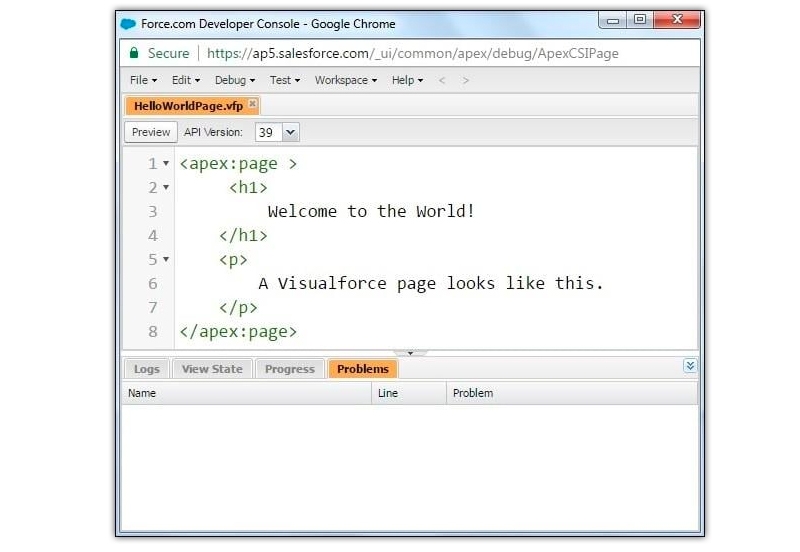Click the forward arrow in menu bar

[x=466, y=80]
